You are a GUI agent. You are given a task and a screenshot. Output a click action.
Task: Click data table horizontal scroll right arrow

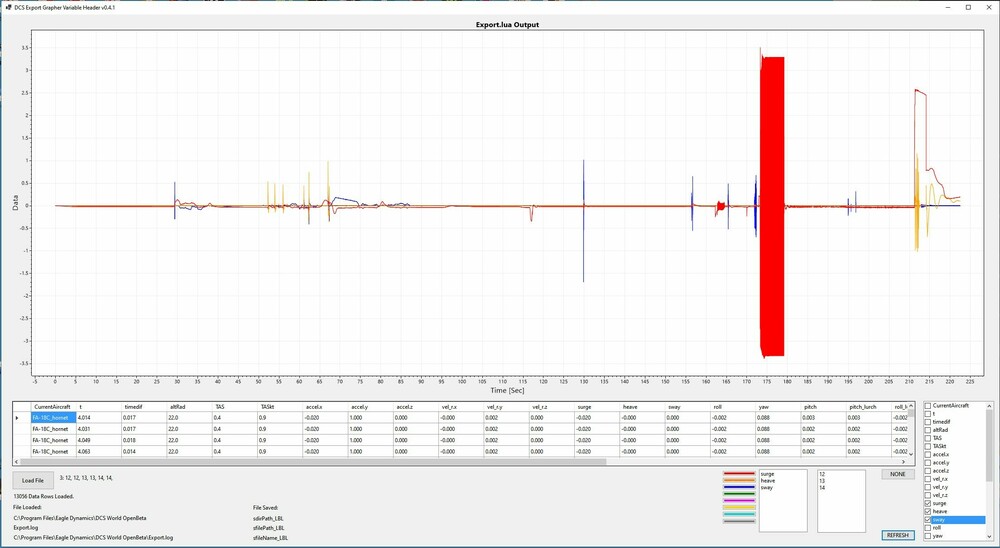903,461
